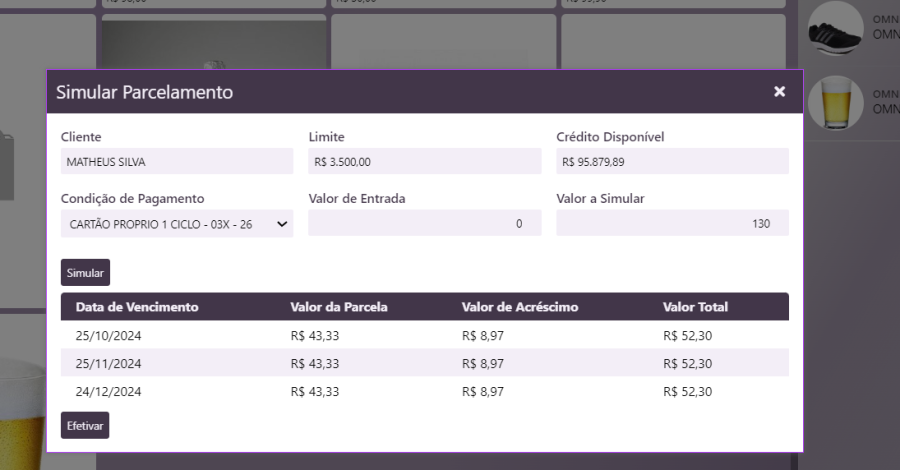Click the sneaker product thumbnail
The height and width of the screenshot is (470, 900).
[834, 30]
